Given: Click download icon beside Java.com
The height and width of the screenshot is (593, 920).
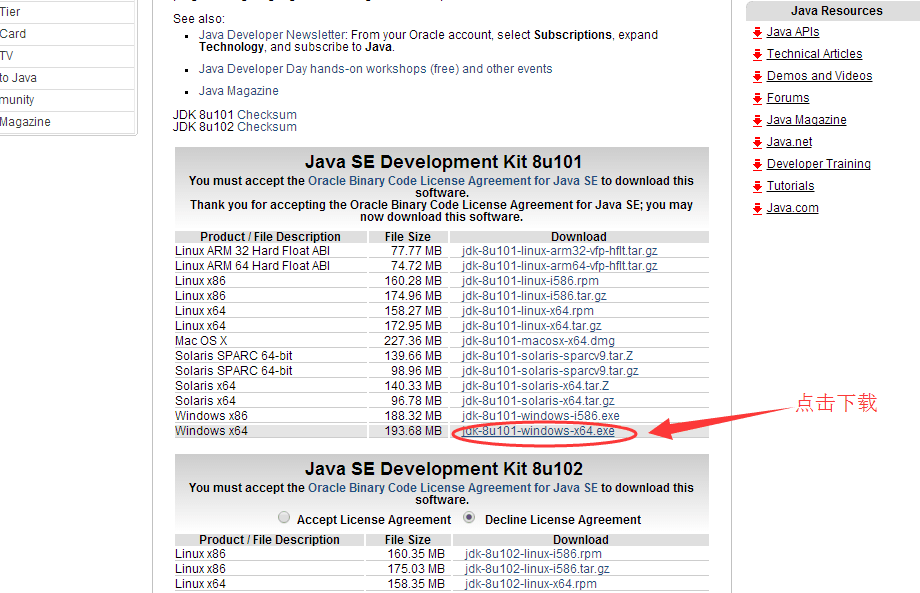Looking at the screenshot, I should pos(760,207).
